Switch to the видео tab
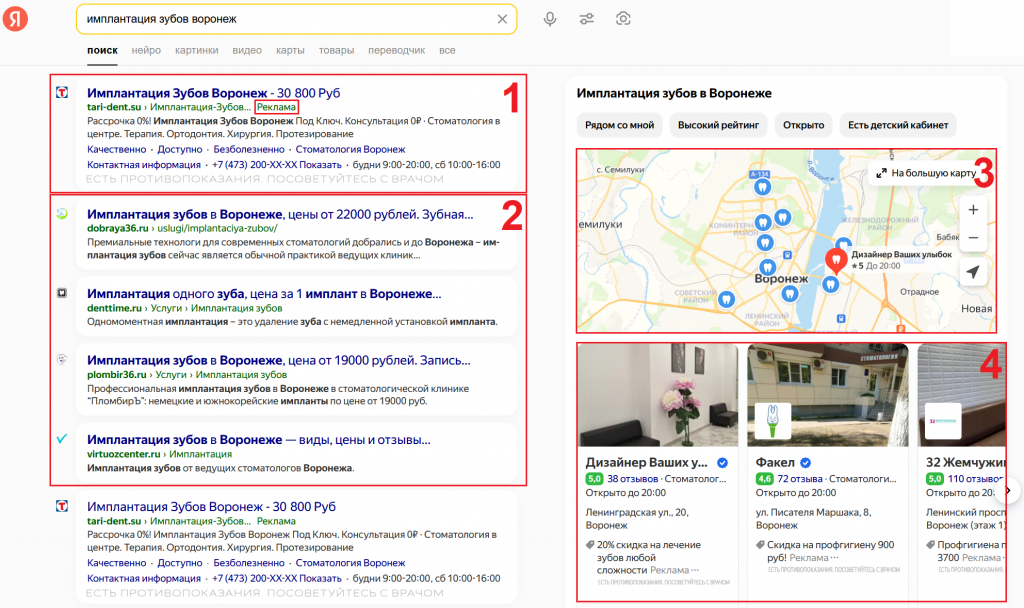 247,50
